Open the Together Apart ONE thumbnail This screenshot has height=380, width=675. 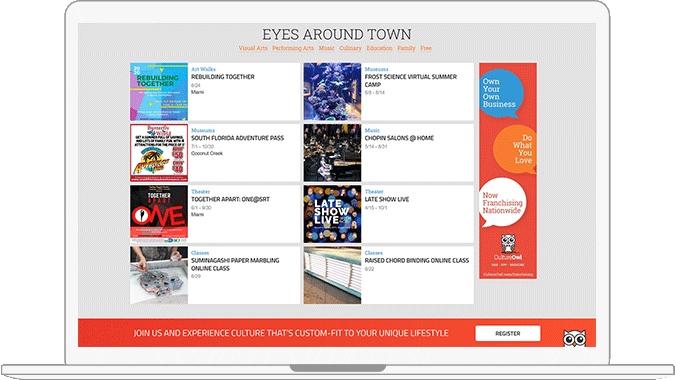tap(159, 214)
